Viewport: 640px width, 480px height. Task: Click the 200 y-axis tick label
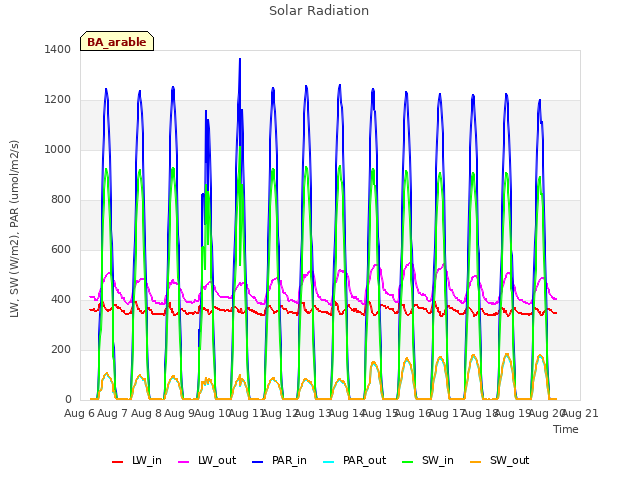(61, 350)
